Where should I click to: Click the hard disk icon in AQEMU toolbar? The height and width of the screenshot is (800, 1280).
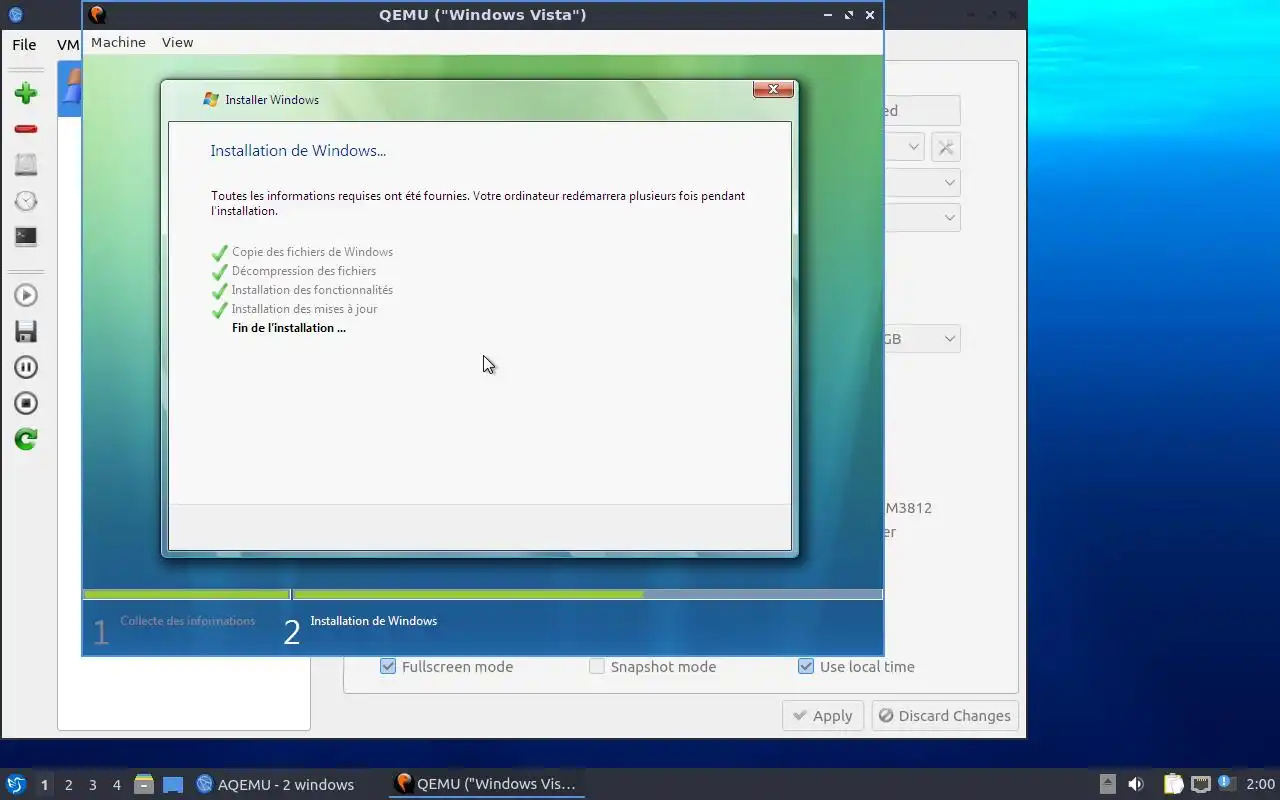pyautogui.click(x=26, y=165)
